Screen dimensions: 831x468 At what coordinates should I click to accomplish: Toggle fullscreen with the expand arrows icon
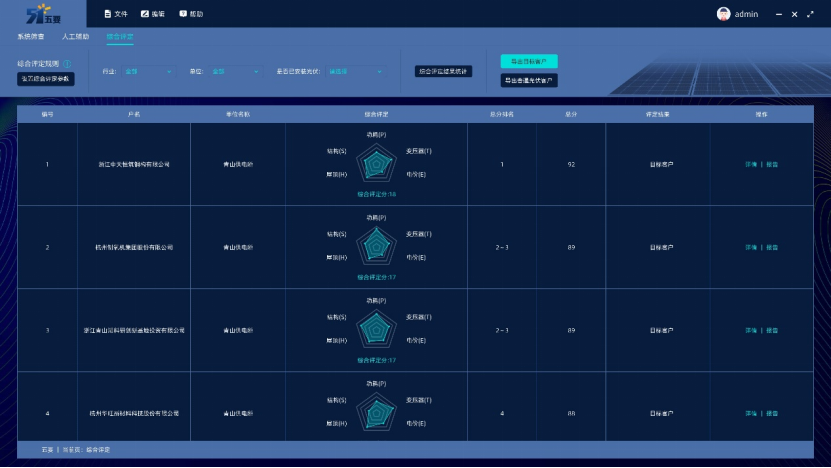click(810, 14)
